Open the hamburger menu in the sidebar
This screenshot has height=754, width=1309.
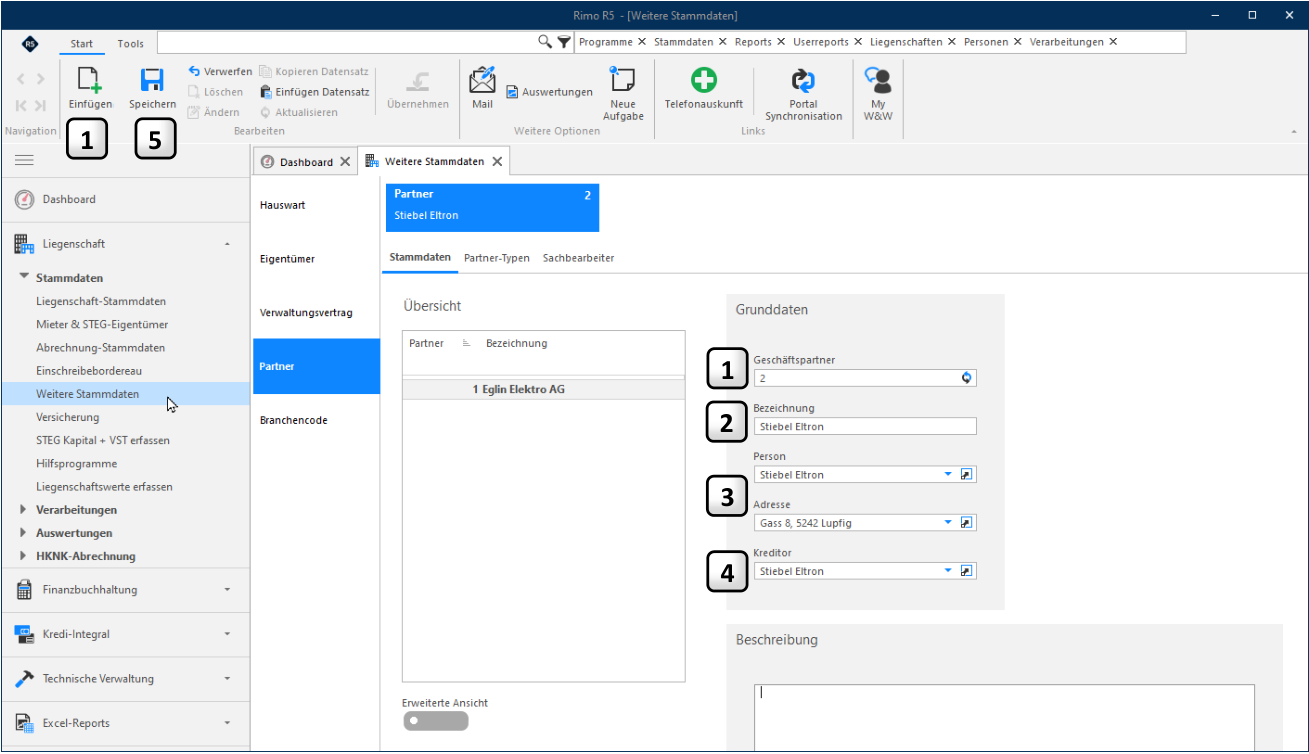tap(25, 160)
